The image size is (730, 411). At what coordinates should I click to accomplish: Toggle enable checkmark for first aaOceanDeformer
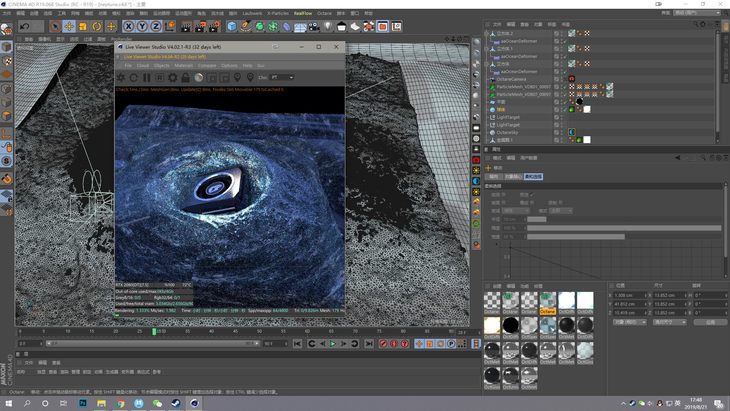click(564, 41)
